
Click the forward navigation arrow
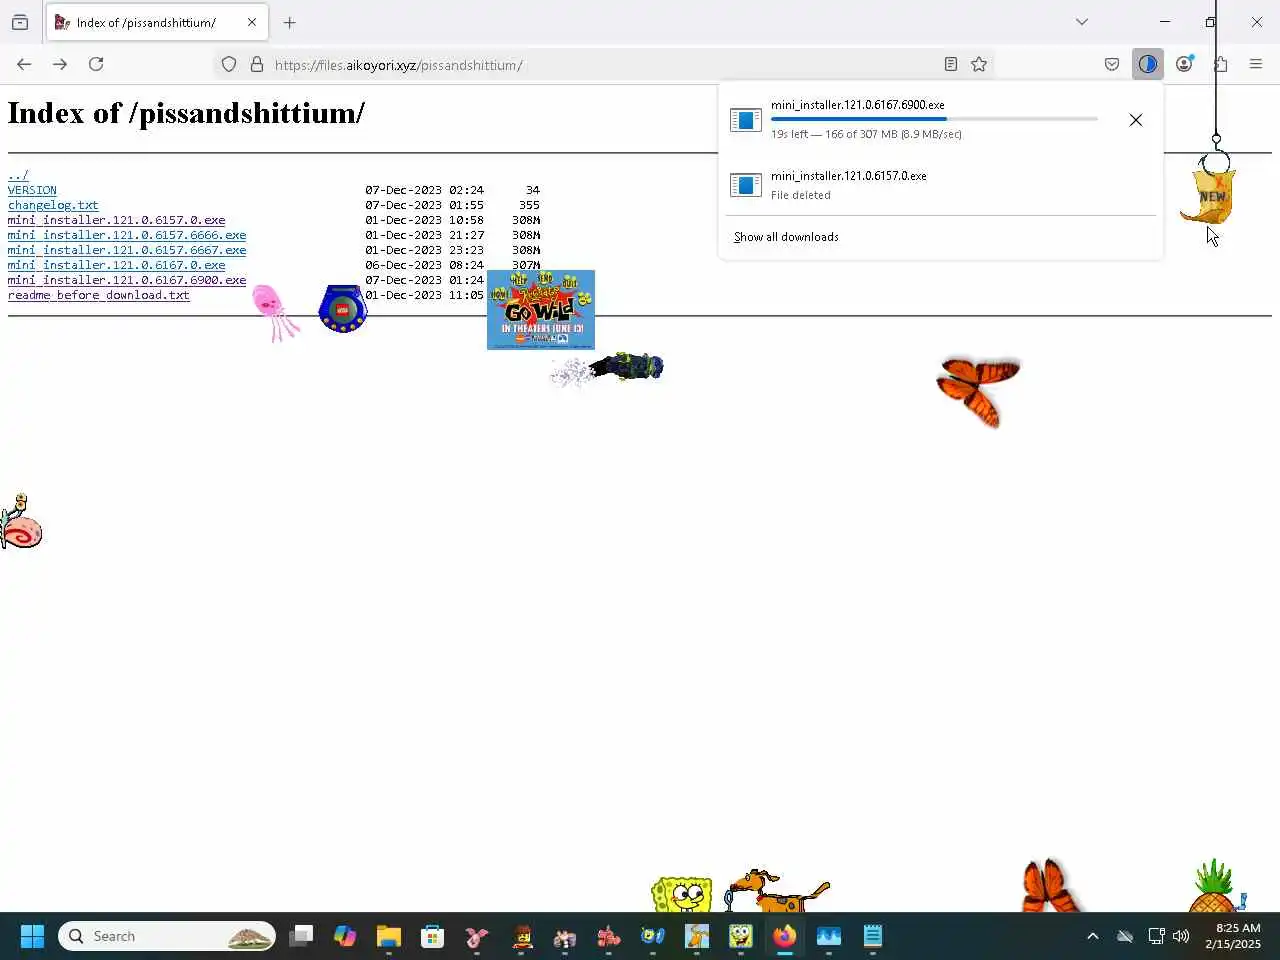pos(60,64)
